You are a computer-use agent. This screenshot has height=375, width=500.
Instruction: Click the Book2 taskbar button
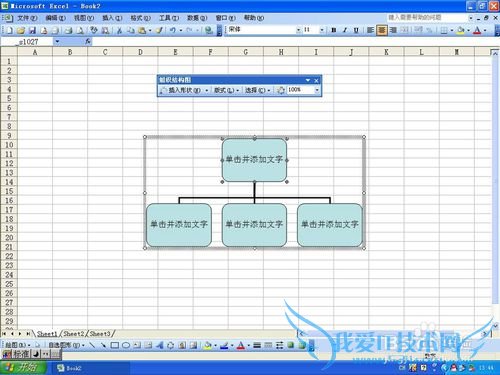coord(90,368)
